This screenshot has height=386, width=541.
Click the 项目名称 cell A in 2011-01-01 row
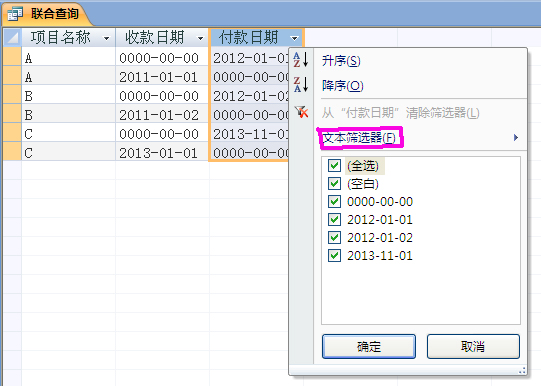pos(68,76)
